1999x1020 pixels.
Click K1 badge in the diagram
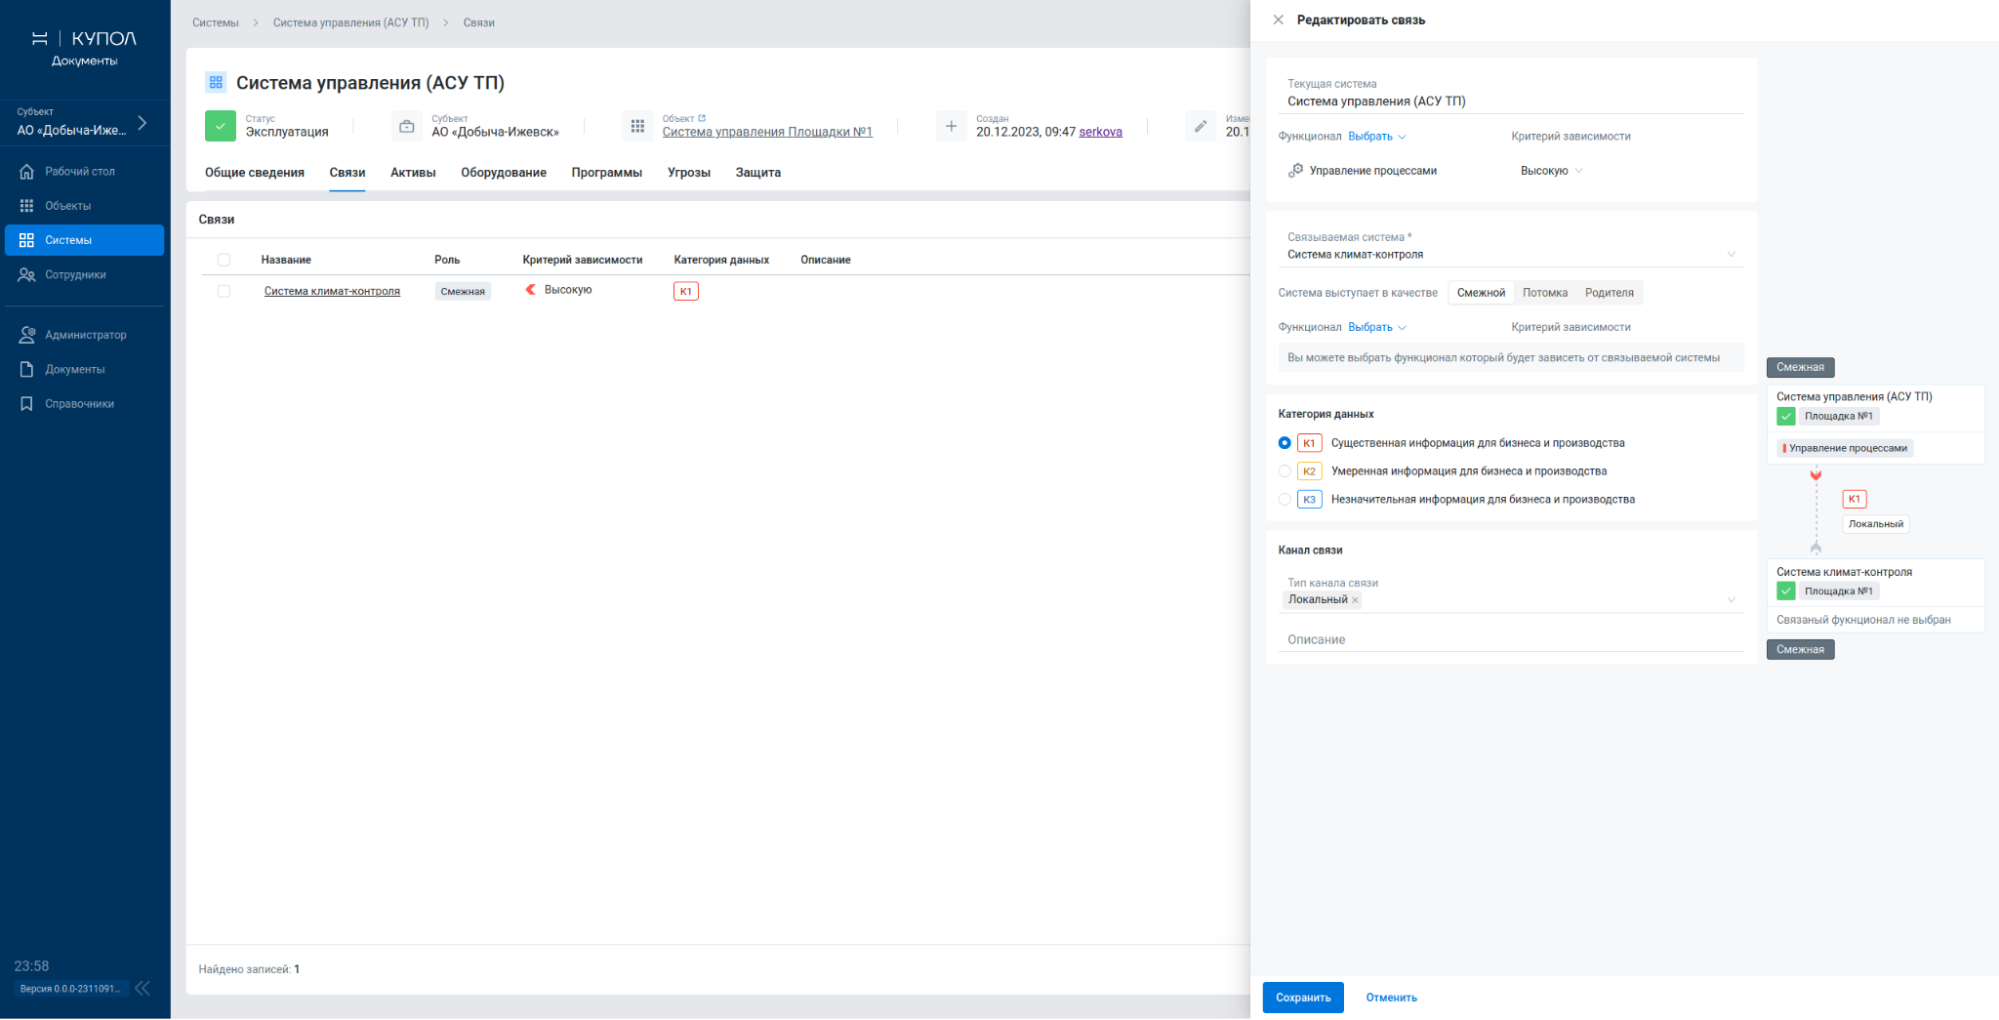1854,499
